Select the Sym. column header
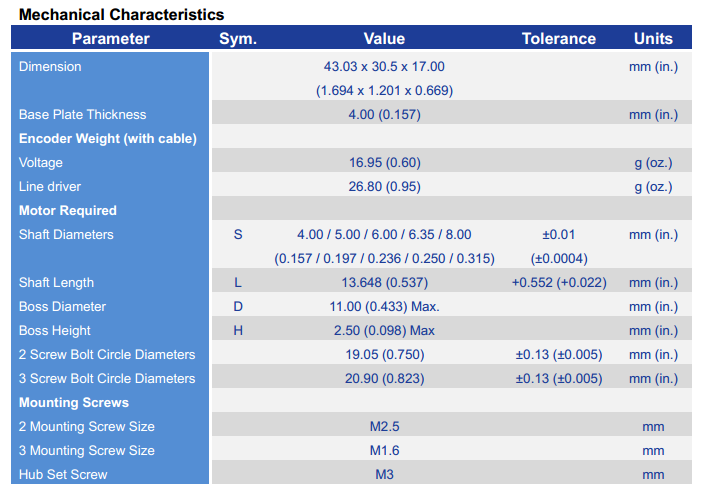712x492 pixels. [x=238, y=39]
